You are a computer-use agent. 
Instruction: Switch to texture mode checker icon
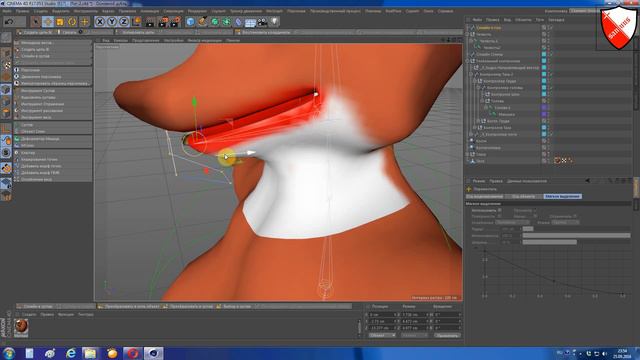(x=6, y=65)
